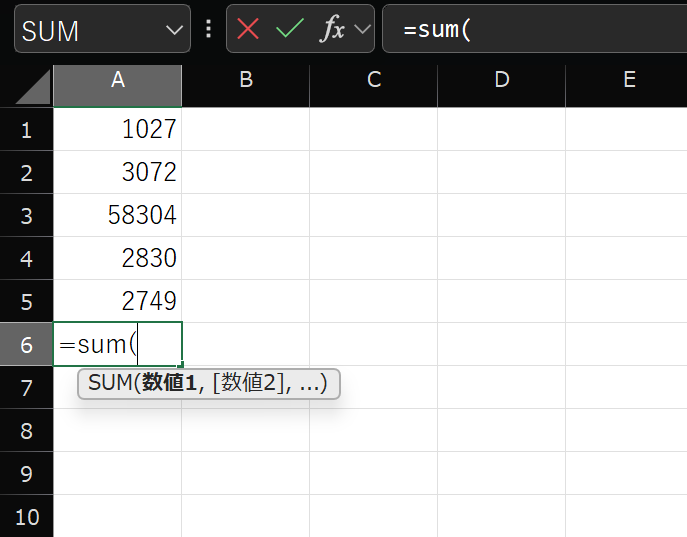The height and width of the screenshot is (537, 687).
Task: Click the editing cell with =sum(
Action: 117,344
